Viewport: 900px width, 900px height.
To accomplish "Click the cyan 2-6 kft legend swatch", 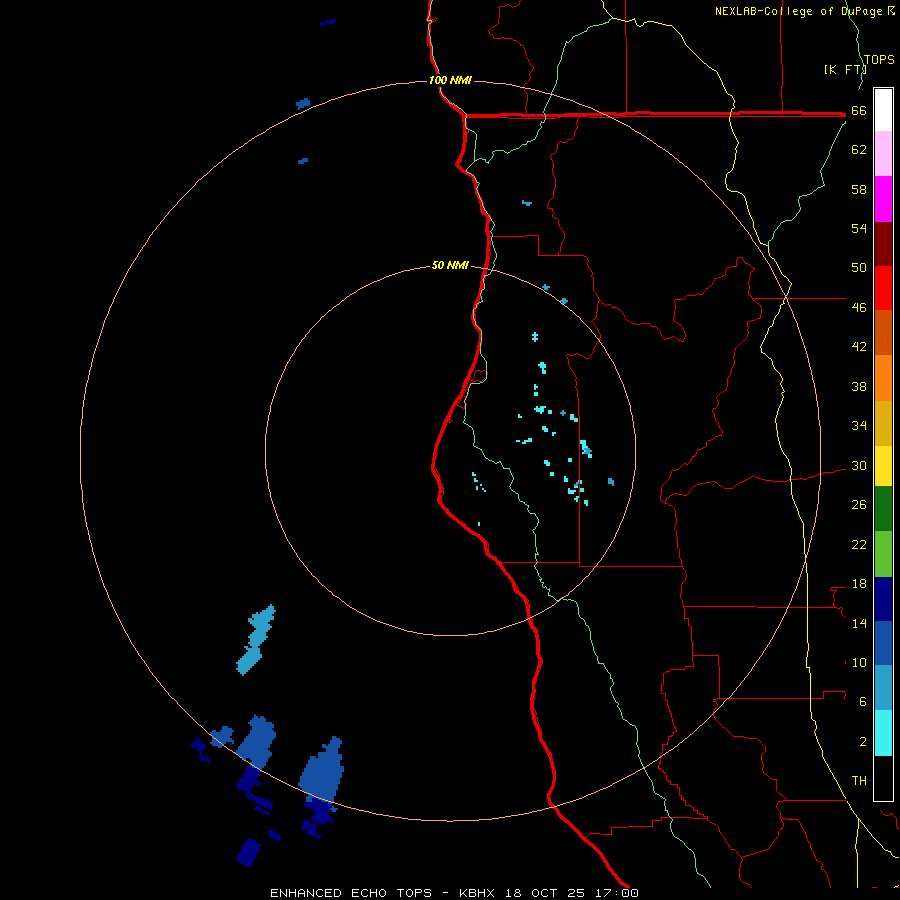I will [883, 733].
